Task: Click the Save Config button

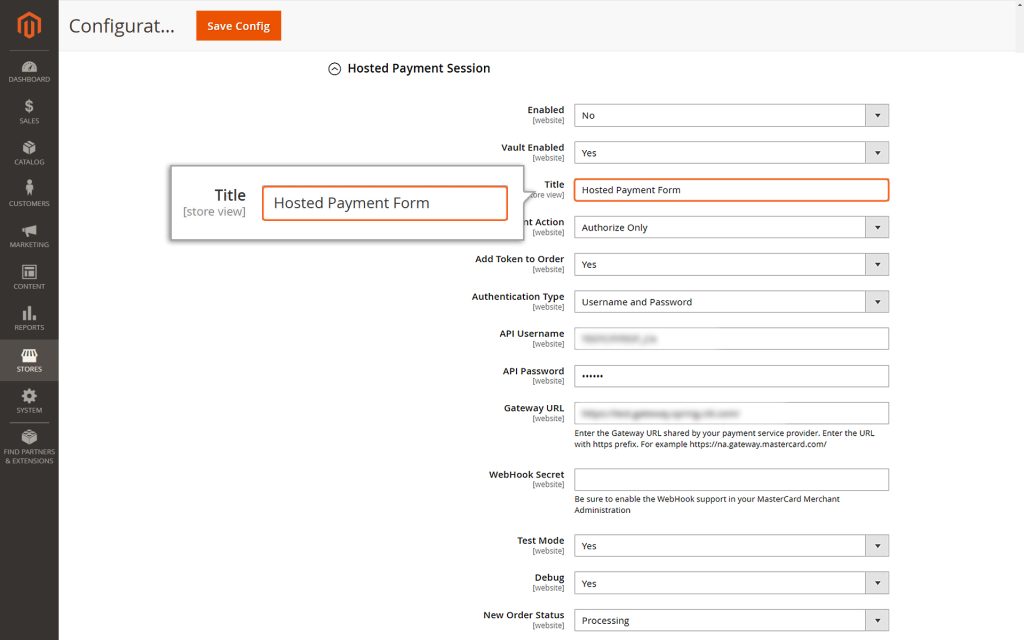Action: point(238,26)
